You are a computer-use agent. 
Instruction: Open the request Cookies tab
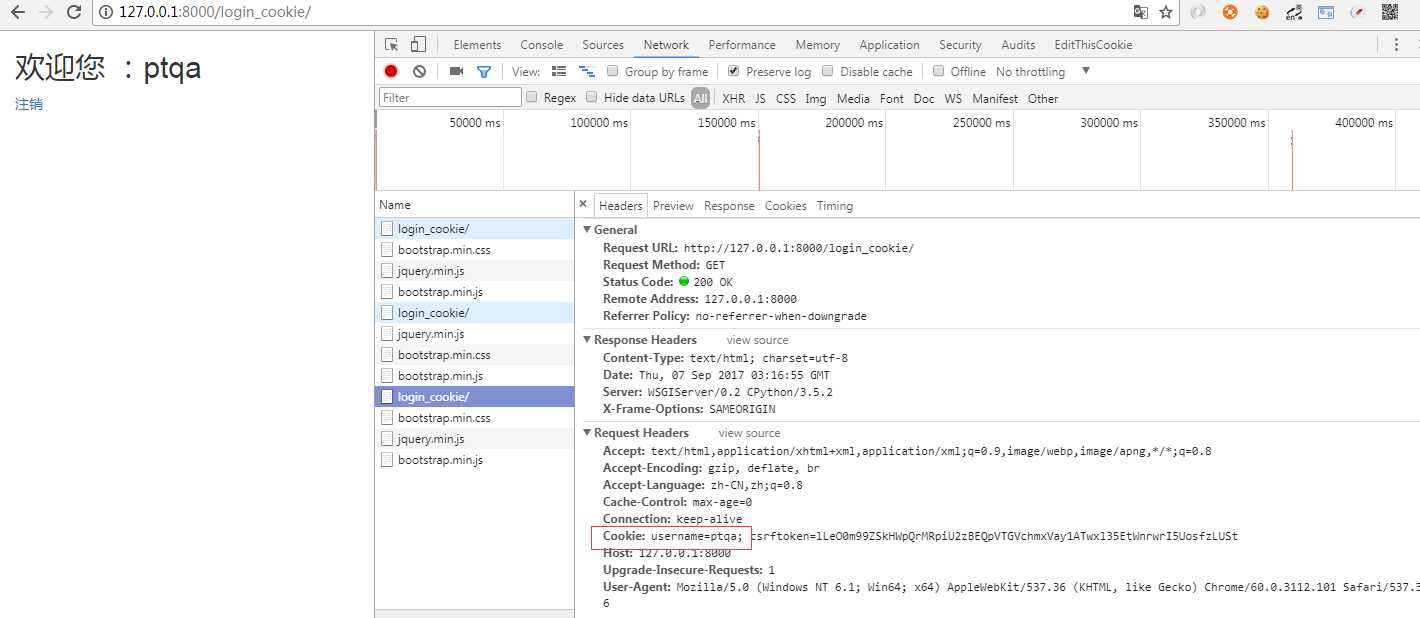tap(786, 205)
